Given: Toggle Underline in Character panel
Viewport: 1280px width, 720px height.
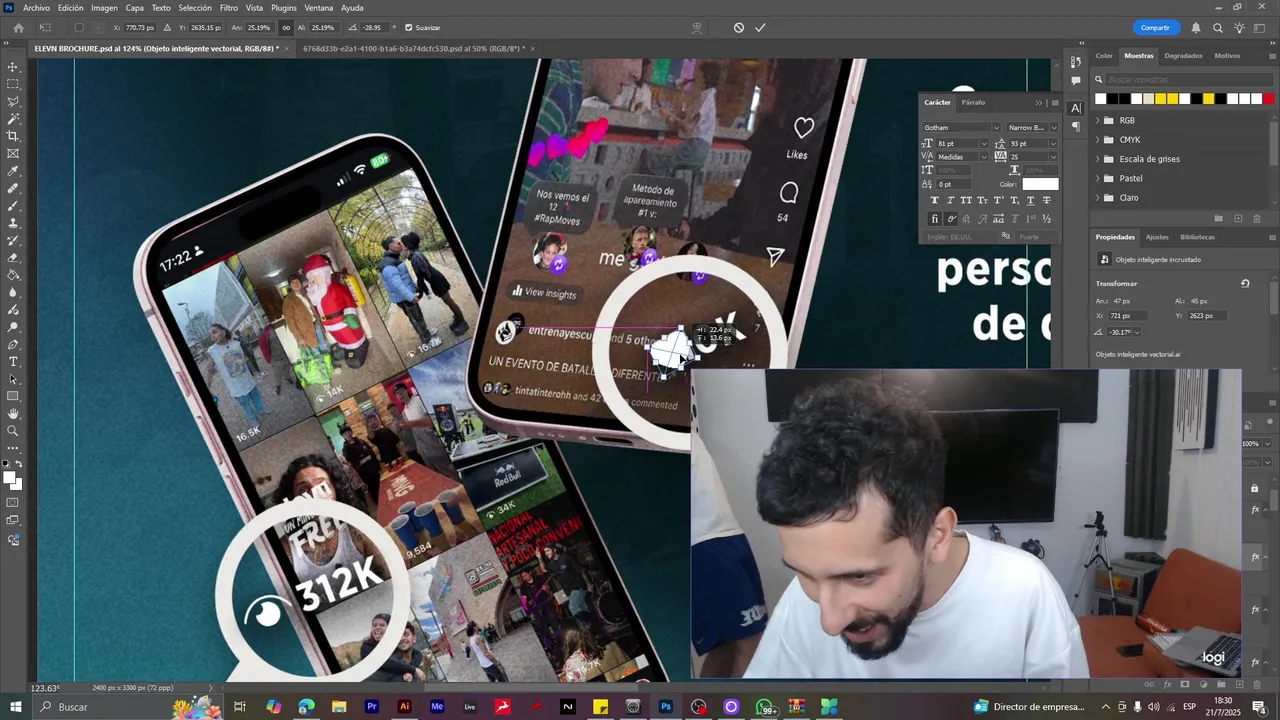Looking at the screenshot, I should click(1030, 200).
